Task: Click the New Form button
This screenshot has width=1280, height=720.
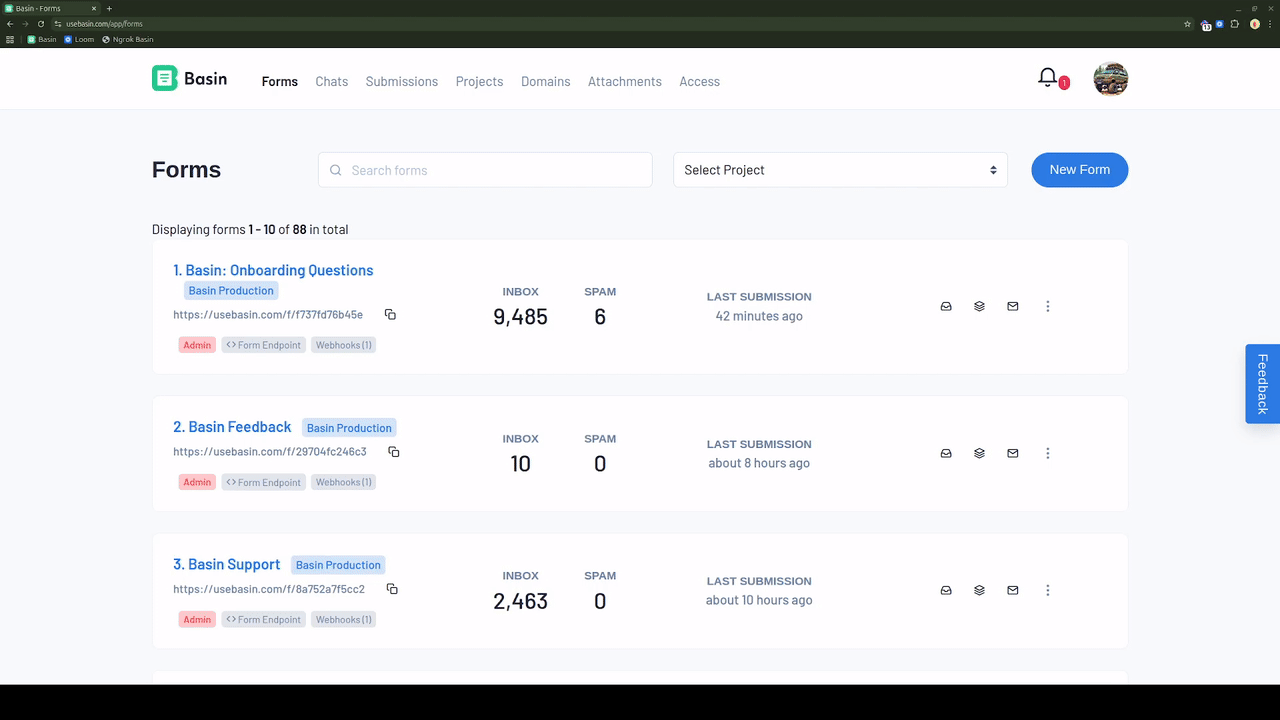Action: coord(1079,170)
